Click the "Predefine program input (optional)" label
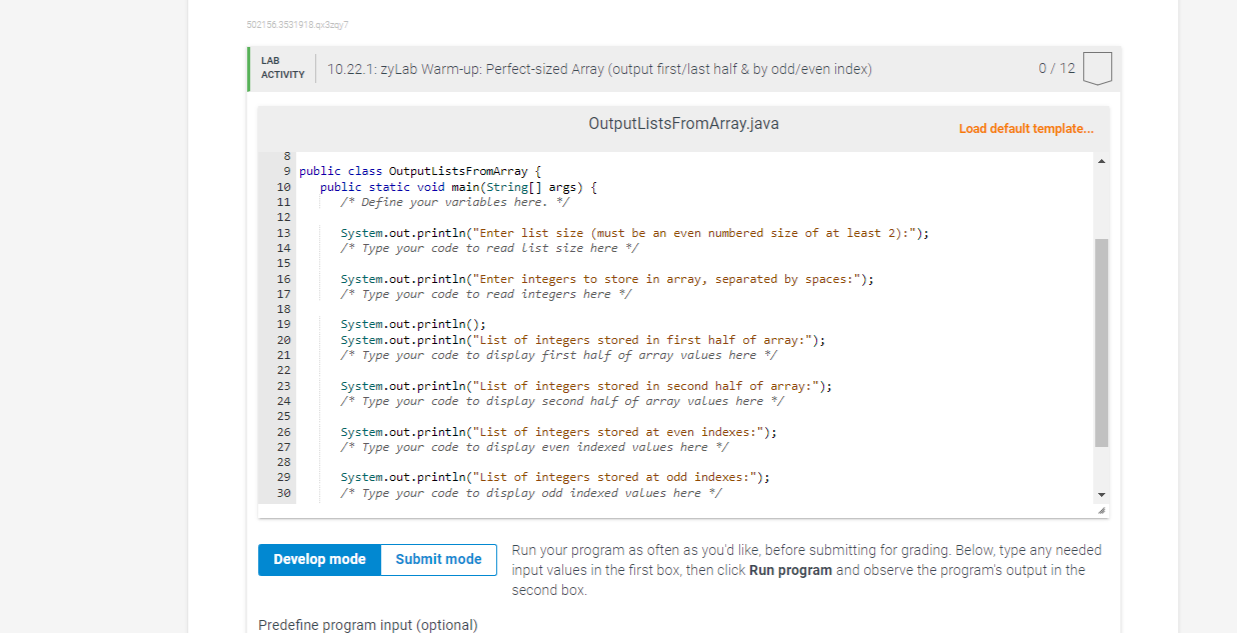 (x=368, y=624)
